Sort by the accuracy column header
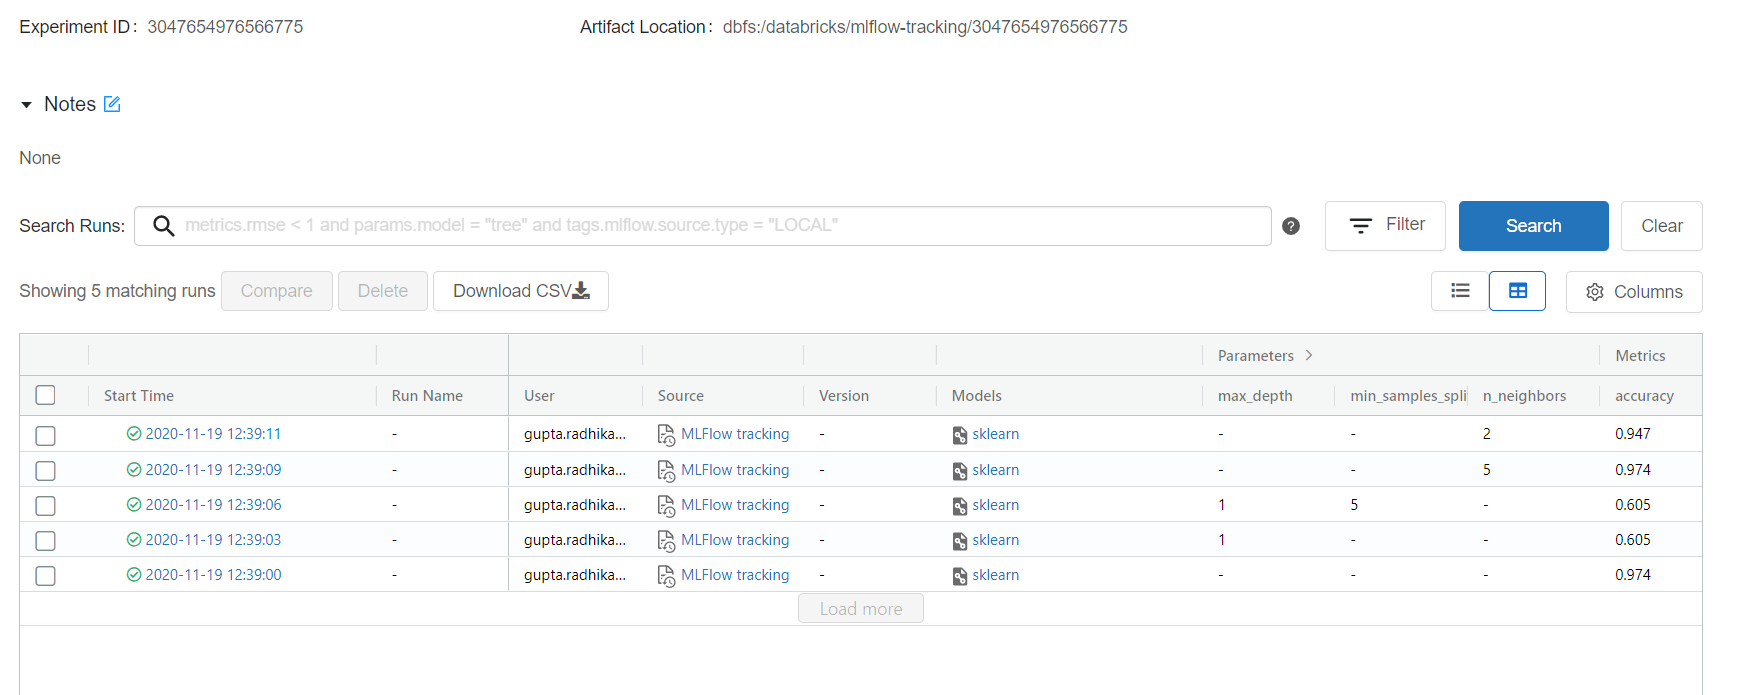The image size is (1762, 695). click(1644, 396)
